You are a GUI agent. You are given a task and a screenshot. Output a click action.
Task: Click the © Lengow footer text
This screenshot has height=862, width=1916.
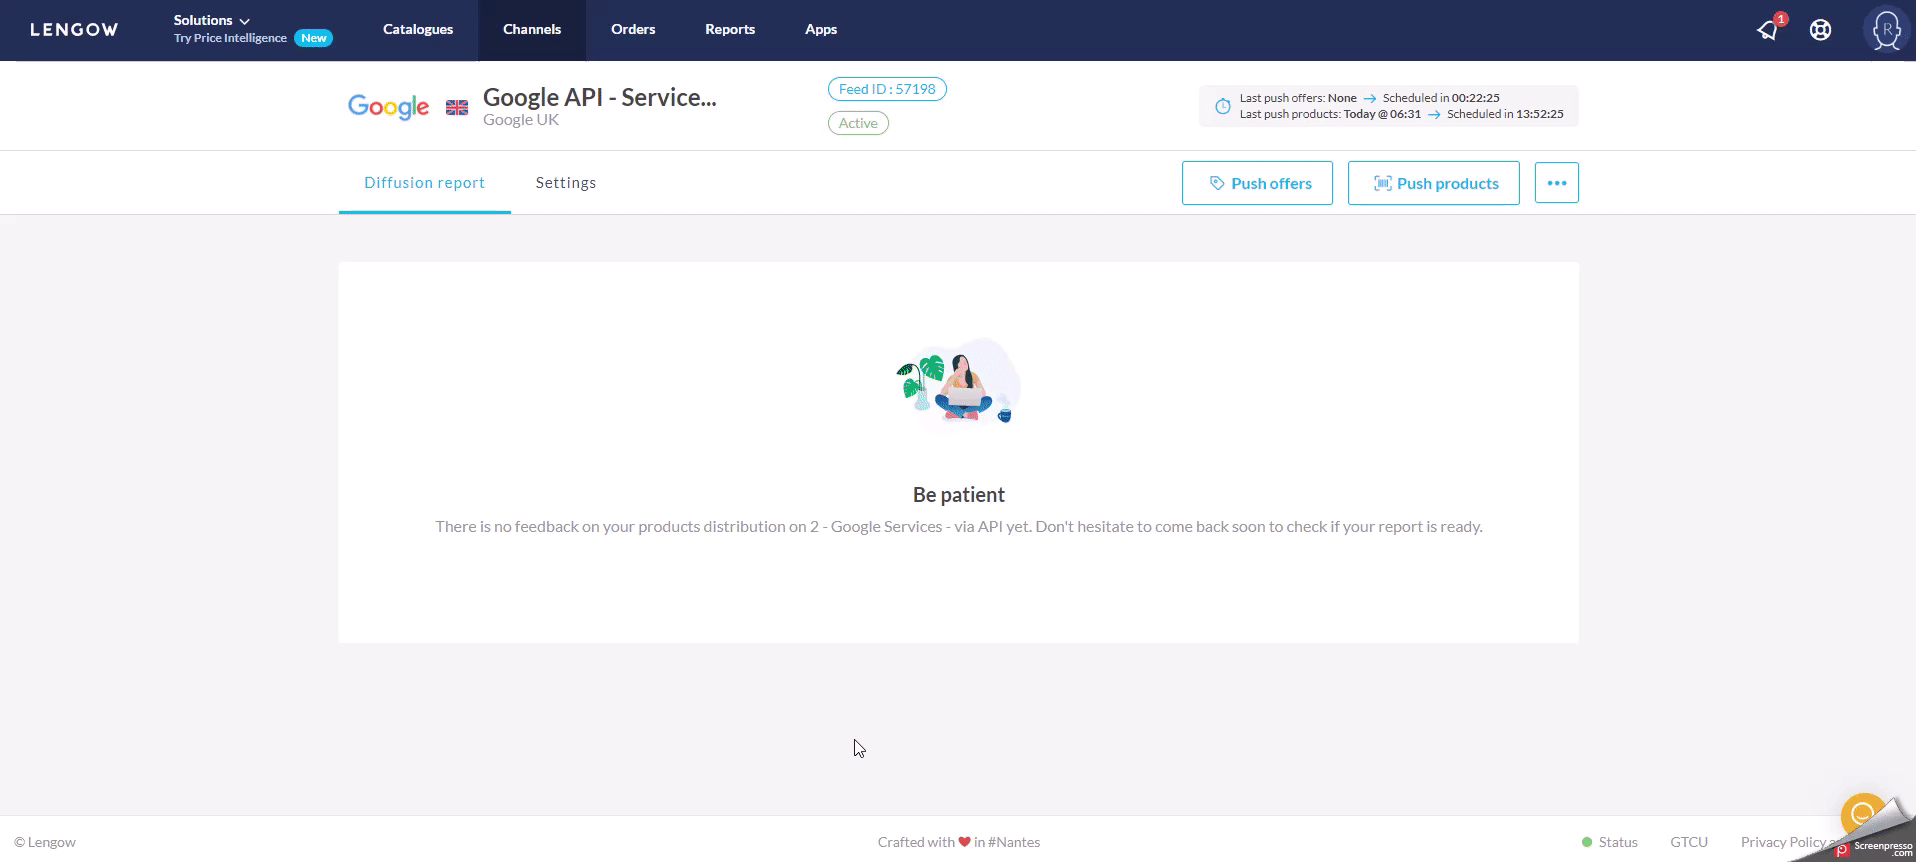click(45, 842)
